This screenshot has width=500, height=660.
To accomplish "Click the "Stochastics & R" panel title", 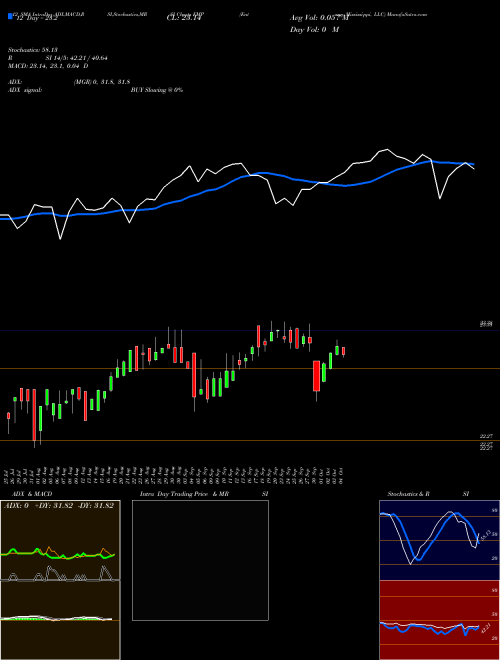I will (408, 494).
